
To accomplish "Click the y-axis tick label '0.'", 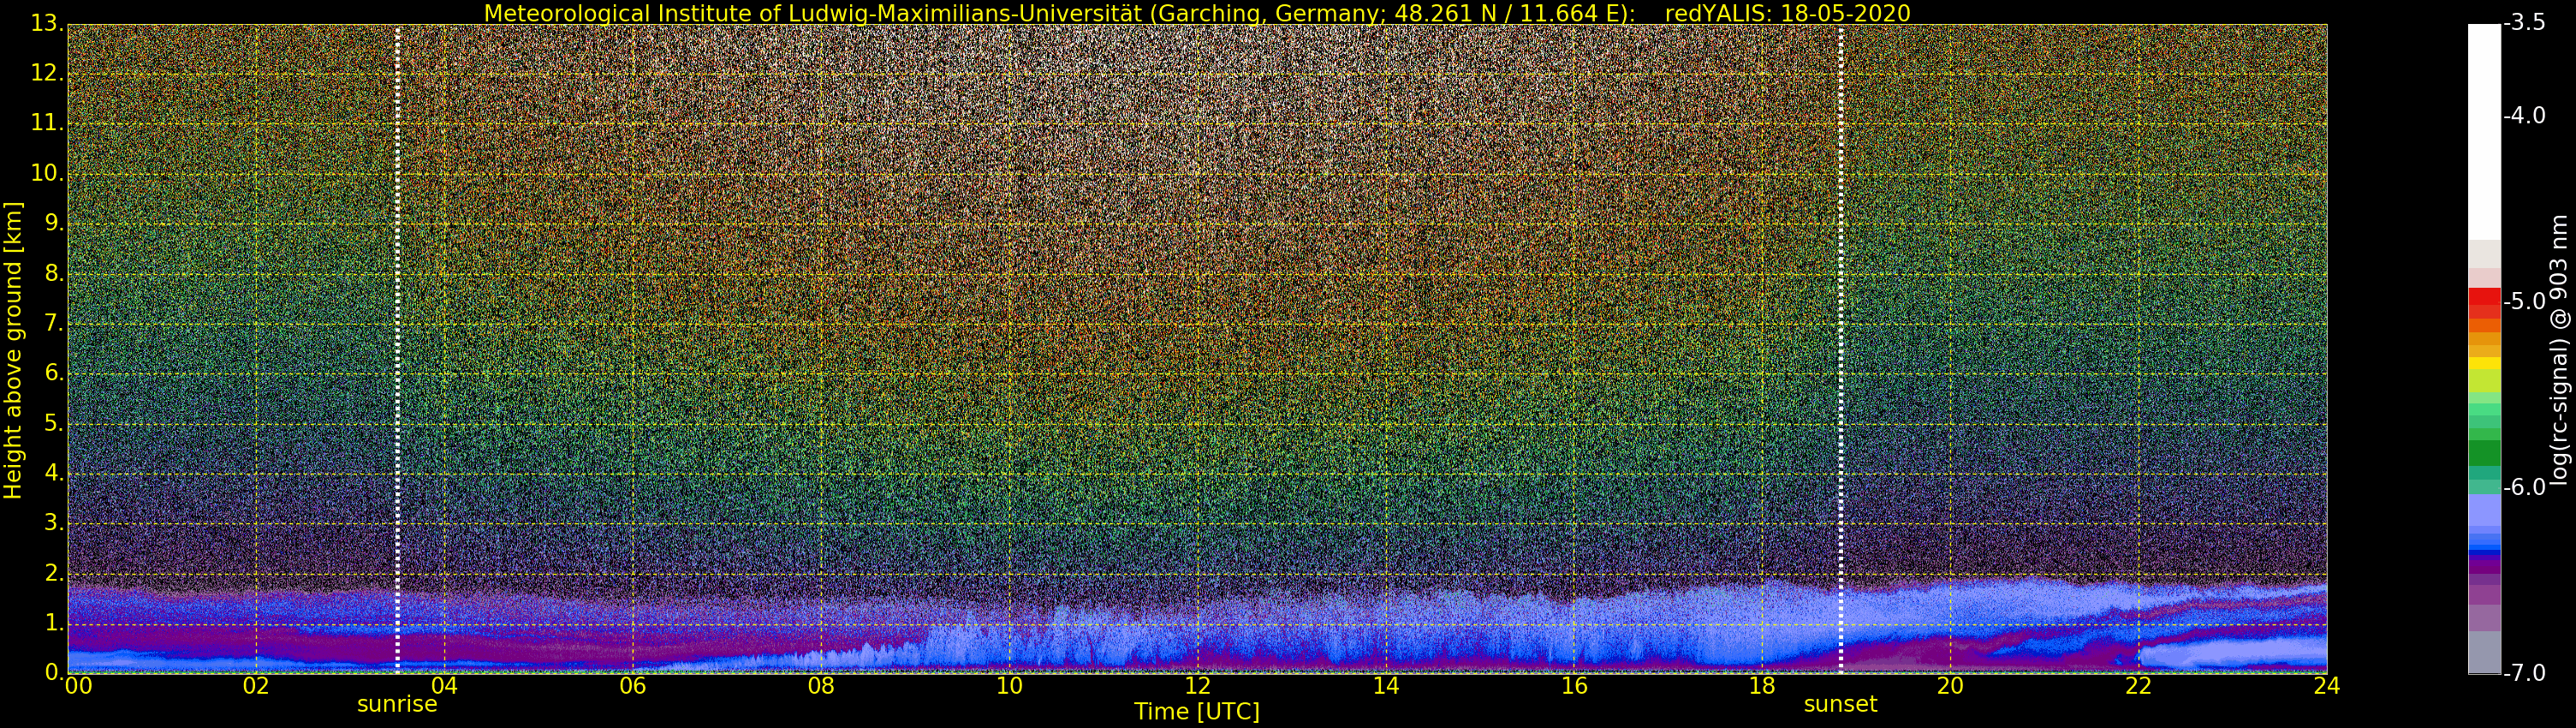I will point(54,672).
